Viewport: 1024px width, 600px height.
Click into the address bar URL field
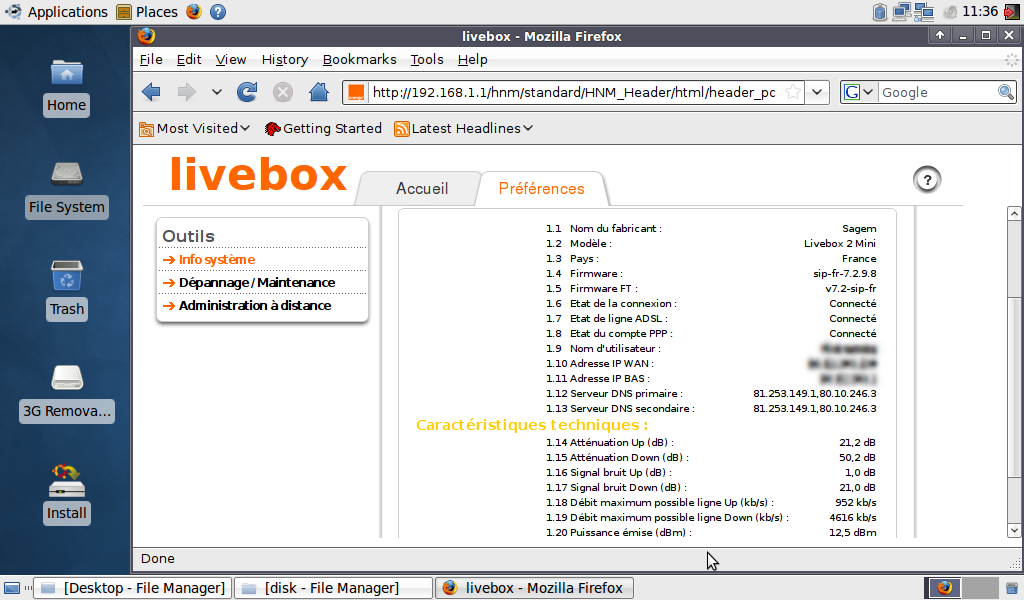pos(573,92)
